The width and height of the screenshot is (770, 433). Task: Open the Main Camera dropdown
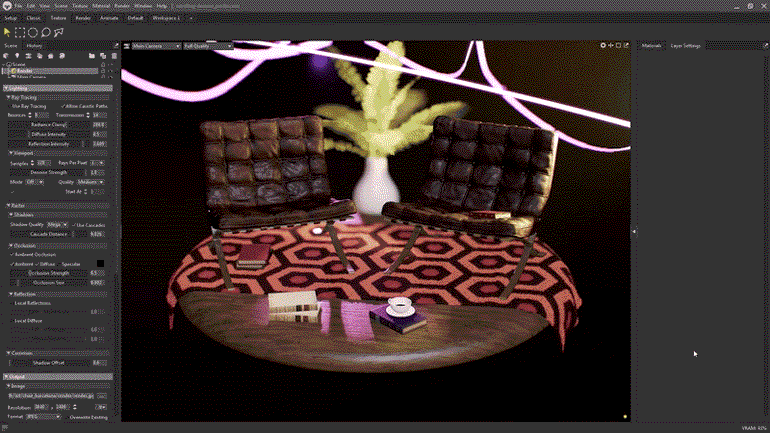[x=153, y=45]
